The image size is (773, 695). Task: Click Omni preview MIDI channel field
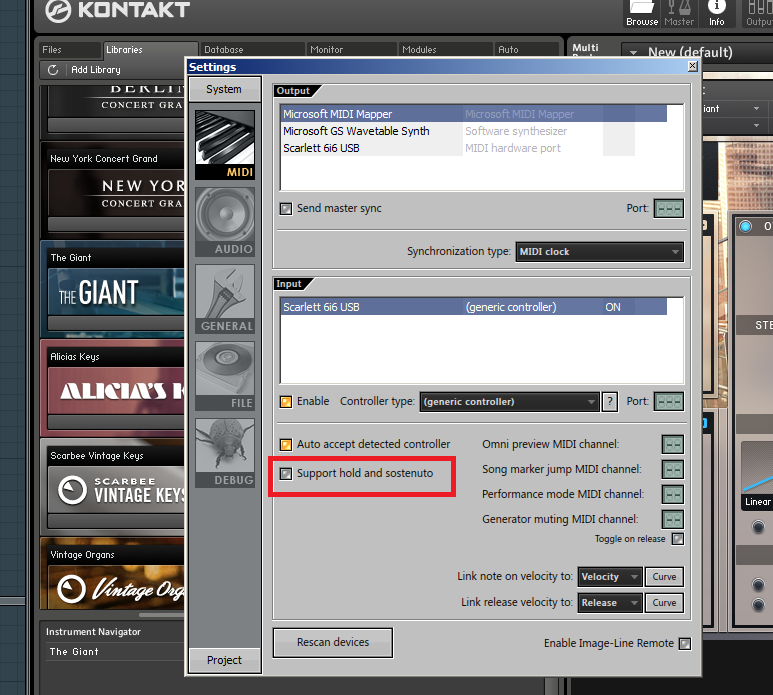673,445
